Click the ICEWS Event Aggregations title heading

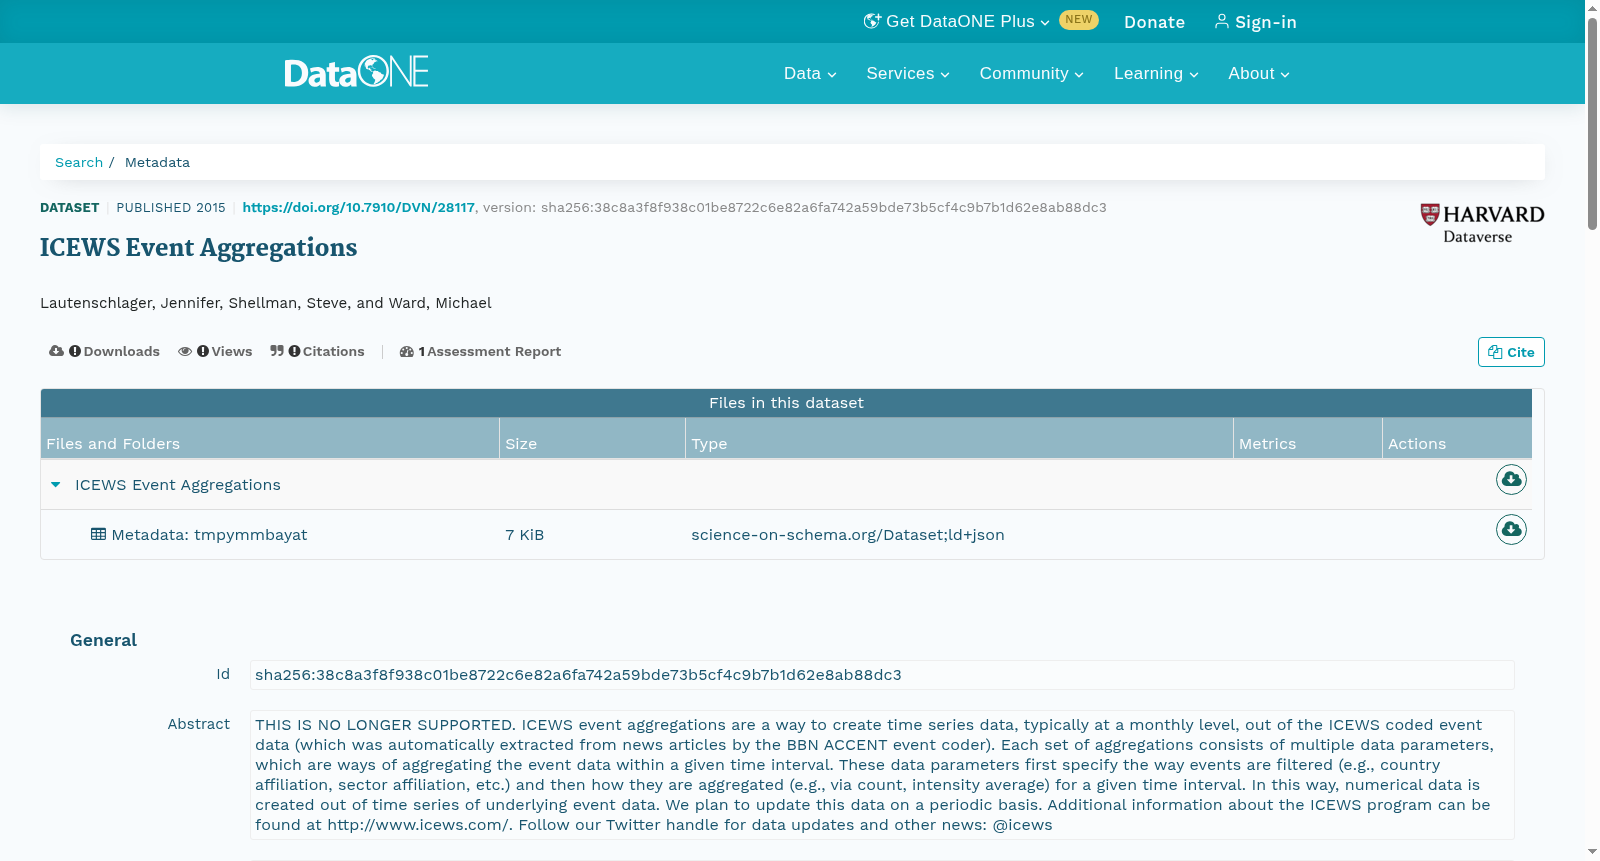(x=198, y=247)
